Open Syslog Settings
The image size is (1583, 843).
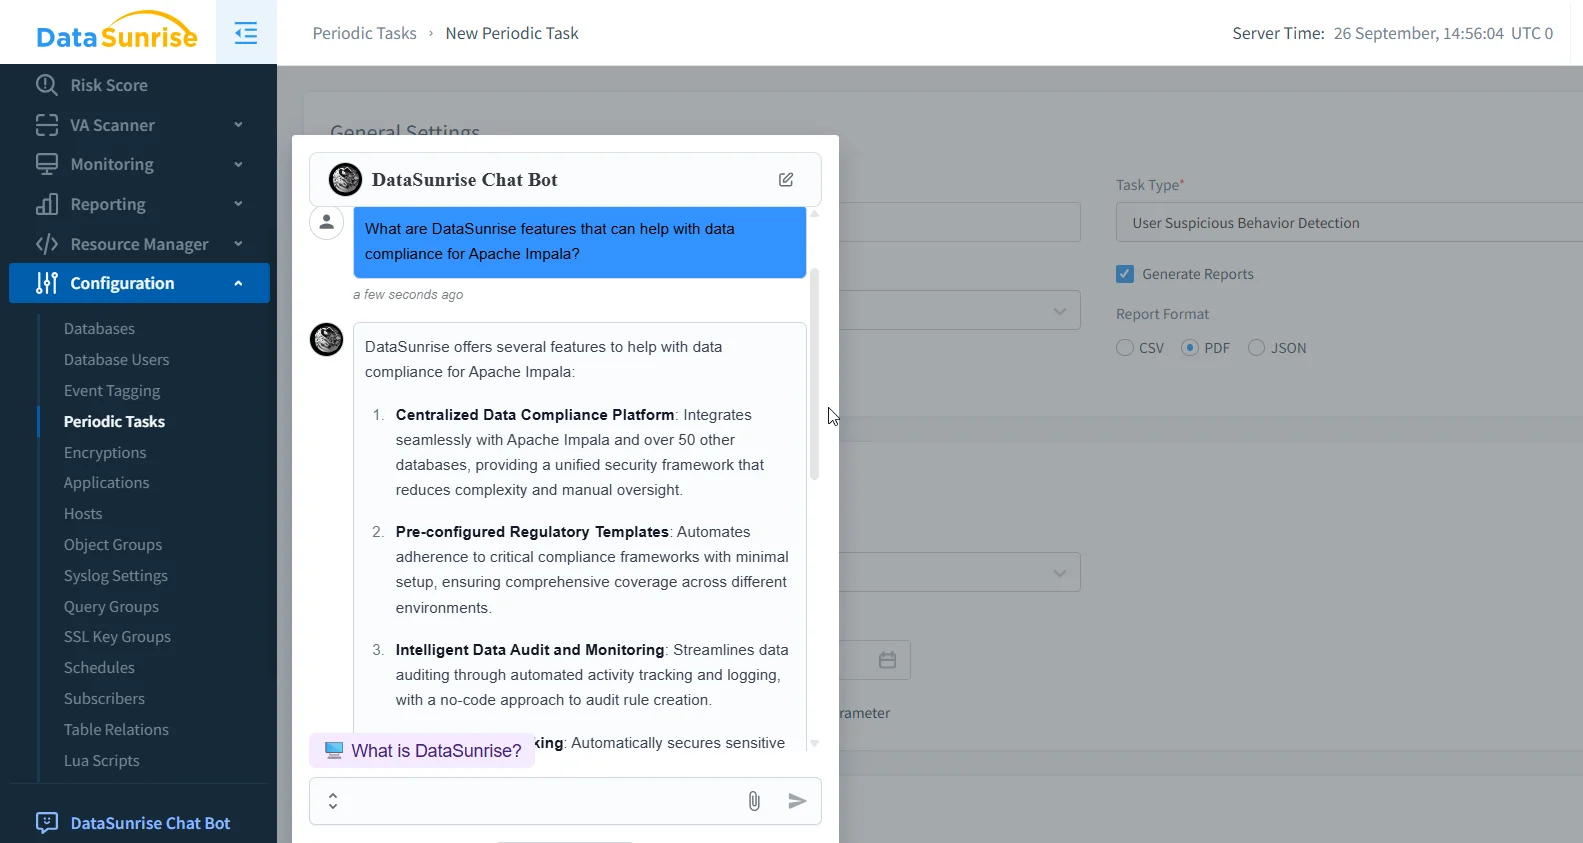[116, 576]
